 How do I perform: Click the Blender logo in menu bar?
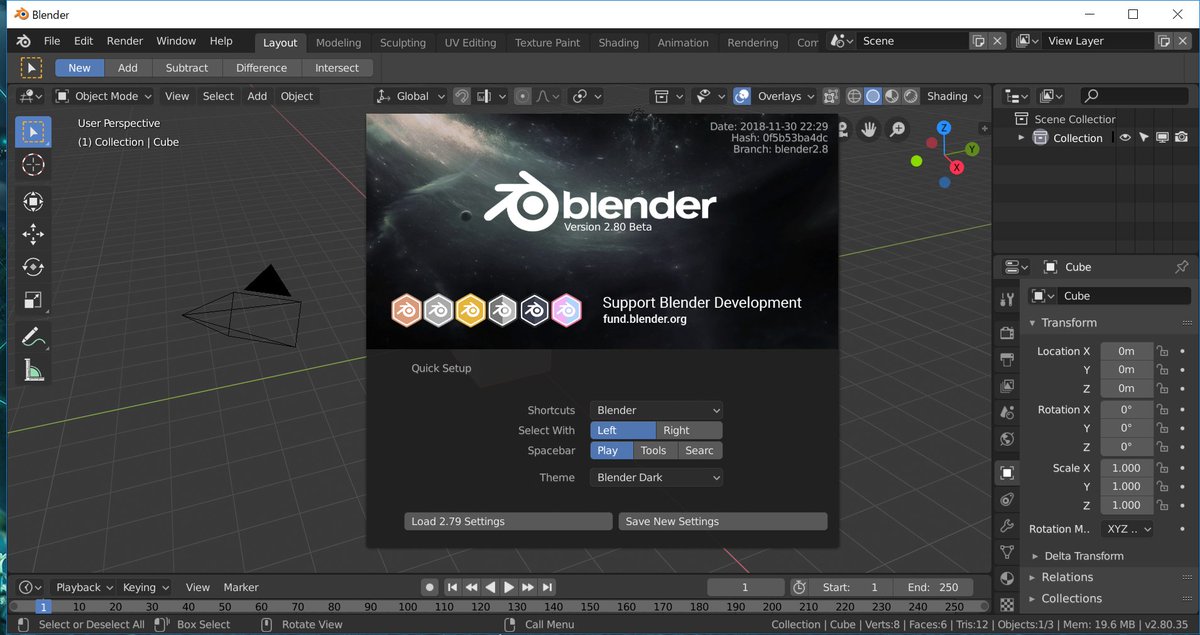[25, 41]
